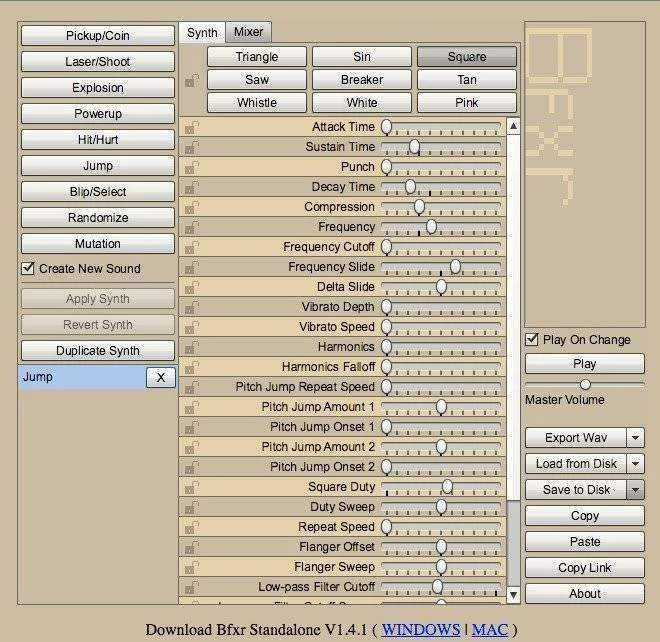Select the Jump item in sound list
Image resolution: width=660 pixels, height=642 pixels.
coord(82,377)
